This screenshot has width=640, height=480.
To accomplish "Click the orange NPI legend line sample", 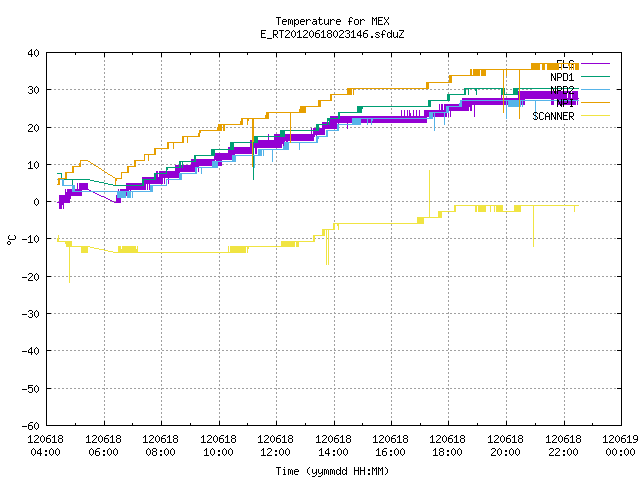I will coord(595,102).
